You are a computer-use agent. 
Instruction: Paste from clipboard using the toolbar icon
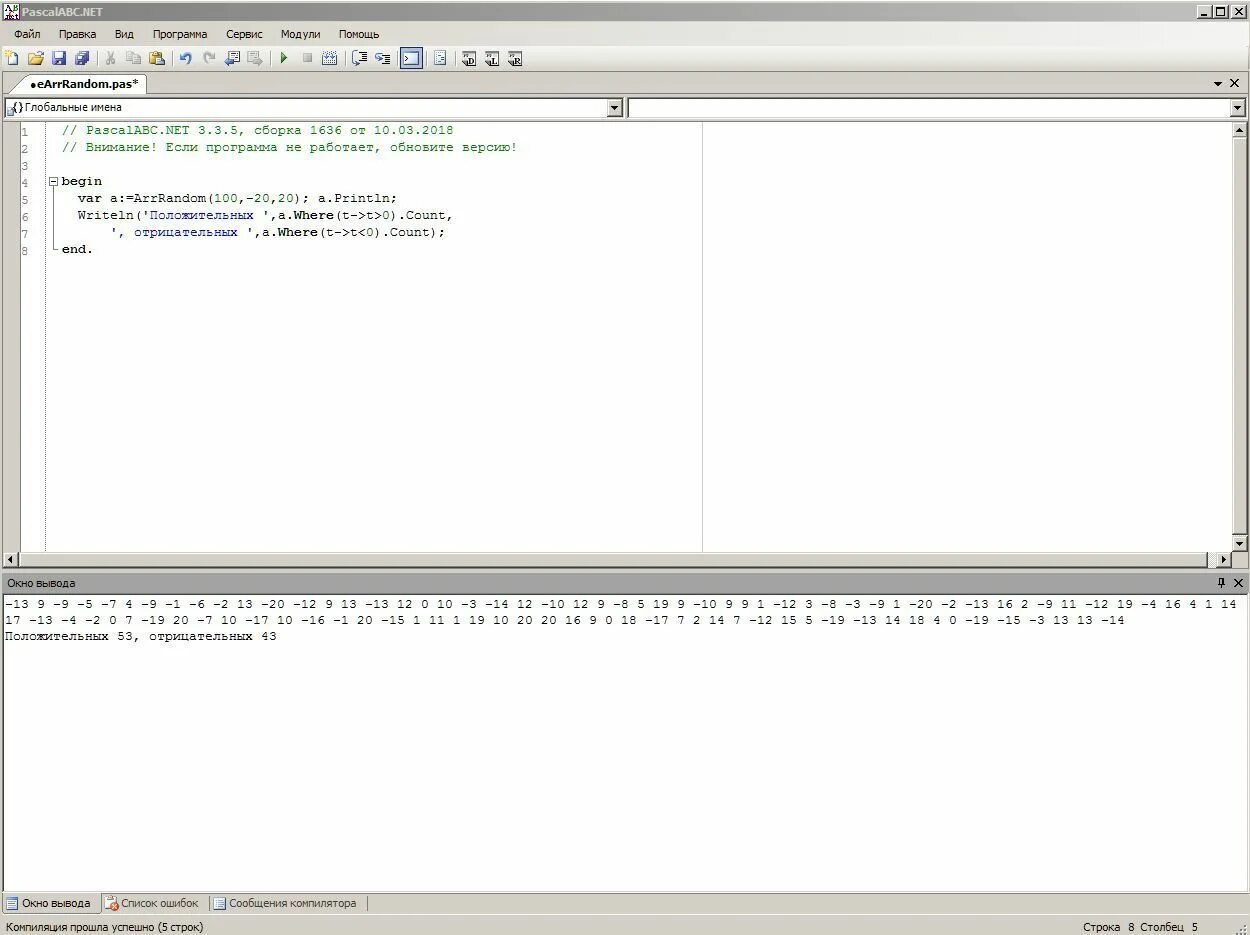click(157, 59)
